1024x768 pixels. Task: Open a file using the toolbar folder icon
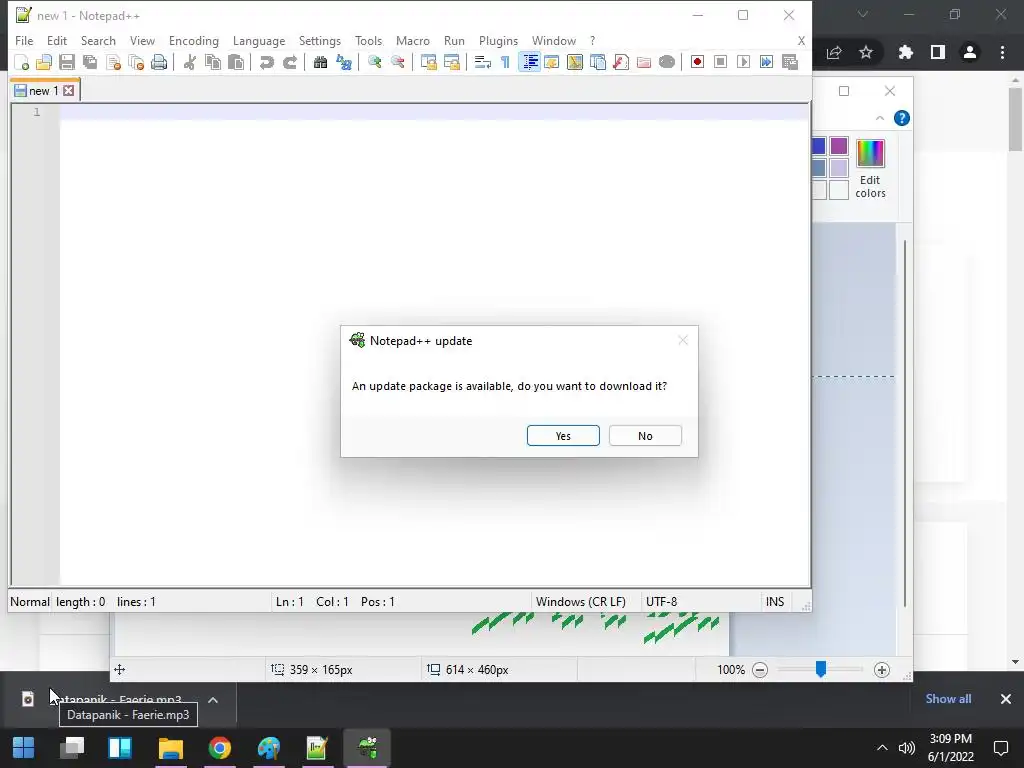coord(44,62)
